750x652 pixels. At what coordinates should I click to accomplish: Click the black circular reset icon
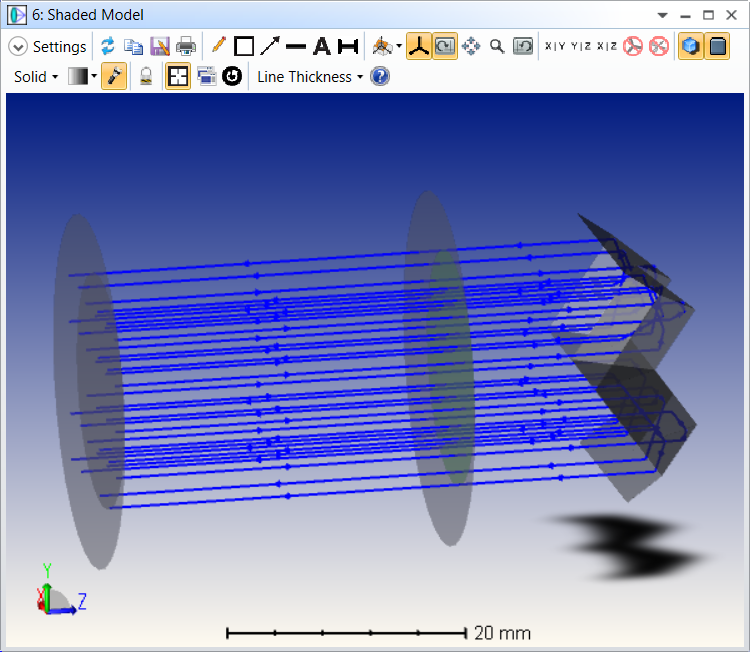click(x=232, y=76)
